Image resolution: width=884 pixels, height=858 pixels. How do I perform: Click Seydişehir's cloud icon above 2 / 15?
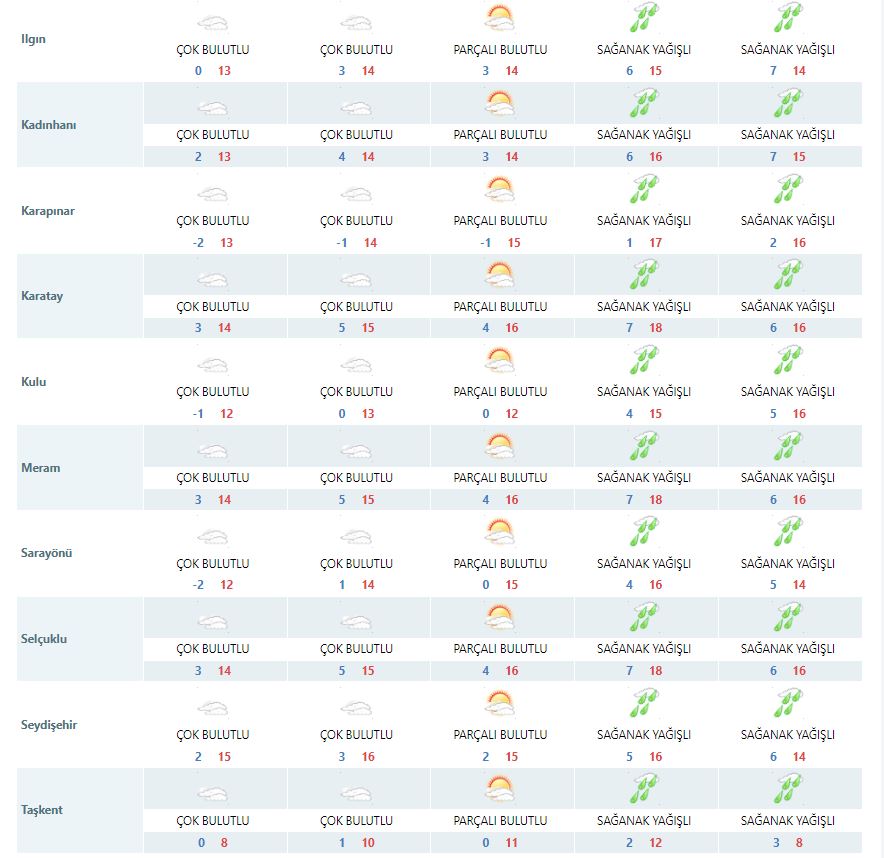point(212,707)
